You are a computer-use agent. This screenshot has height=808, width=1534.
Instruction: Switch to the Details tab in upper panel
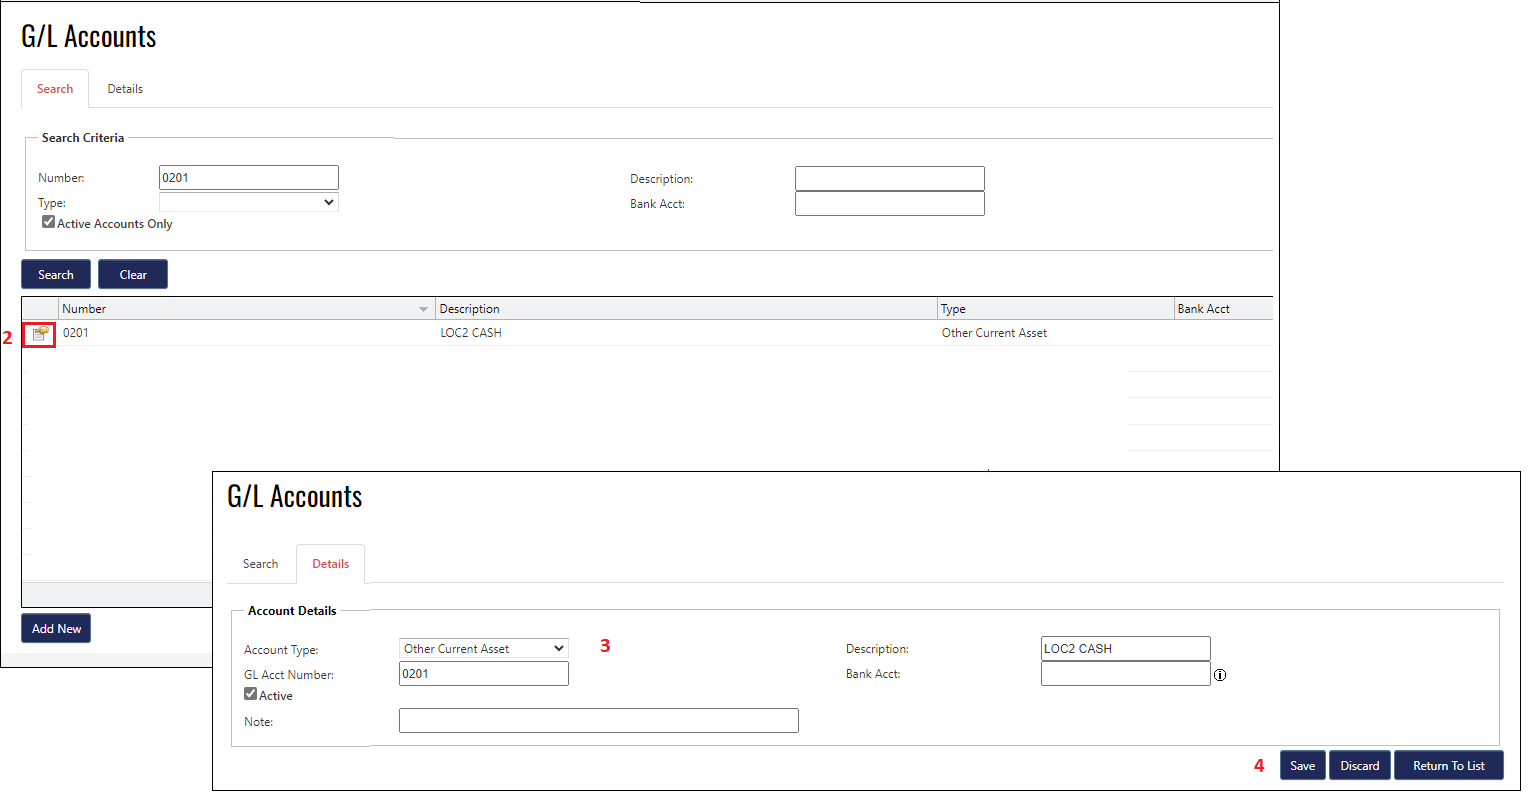[125, 89]
